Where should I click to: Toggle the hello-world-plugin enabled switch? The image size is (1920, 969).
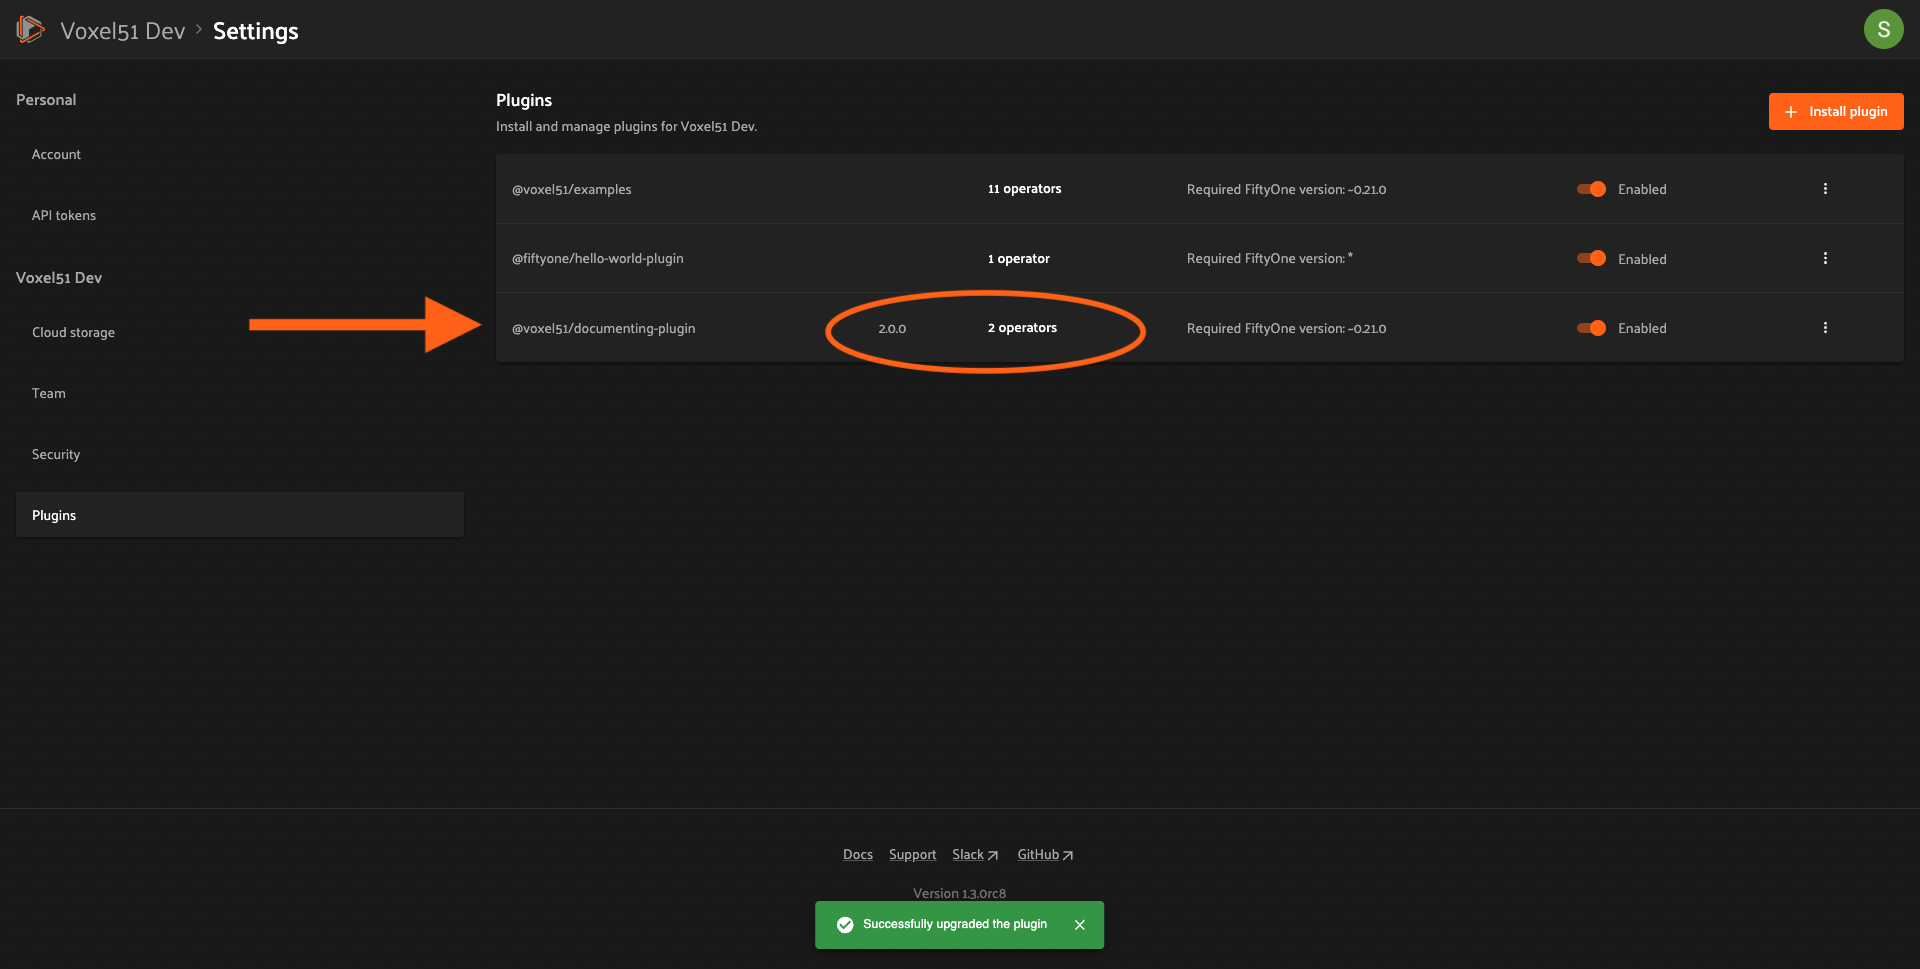[x=1591, y=258]
